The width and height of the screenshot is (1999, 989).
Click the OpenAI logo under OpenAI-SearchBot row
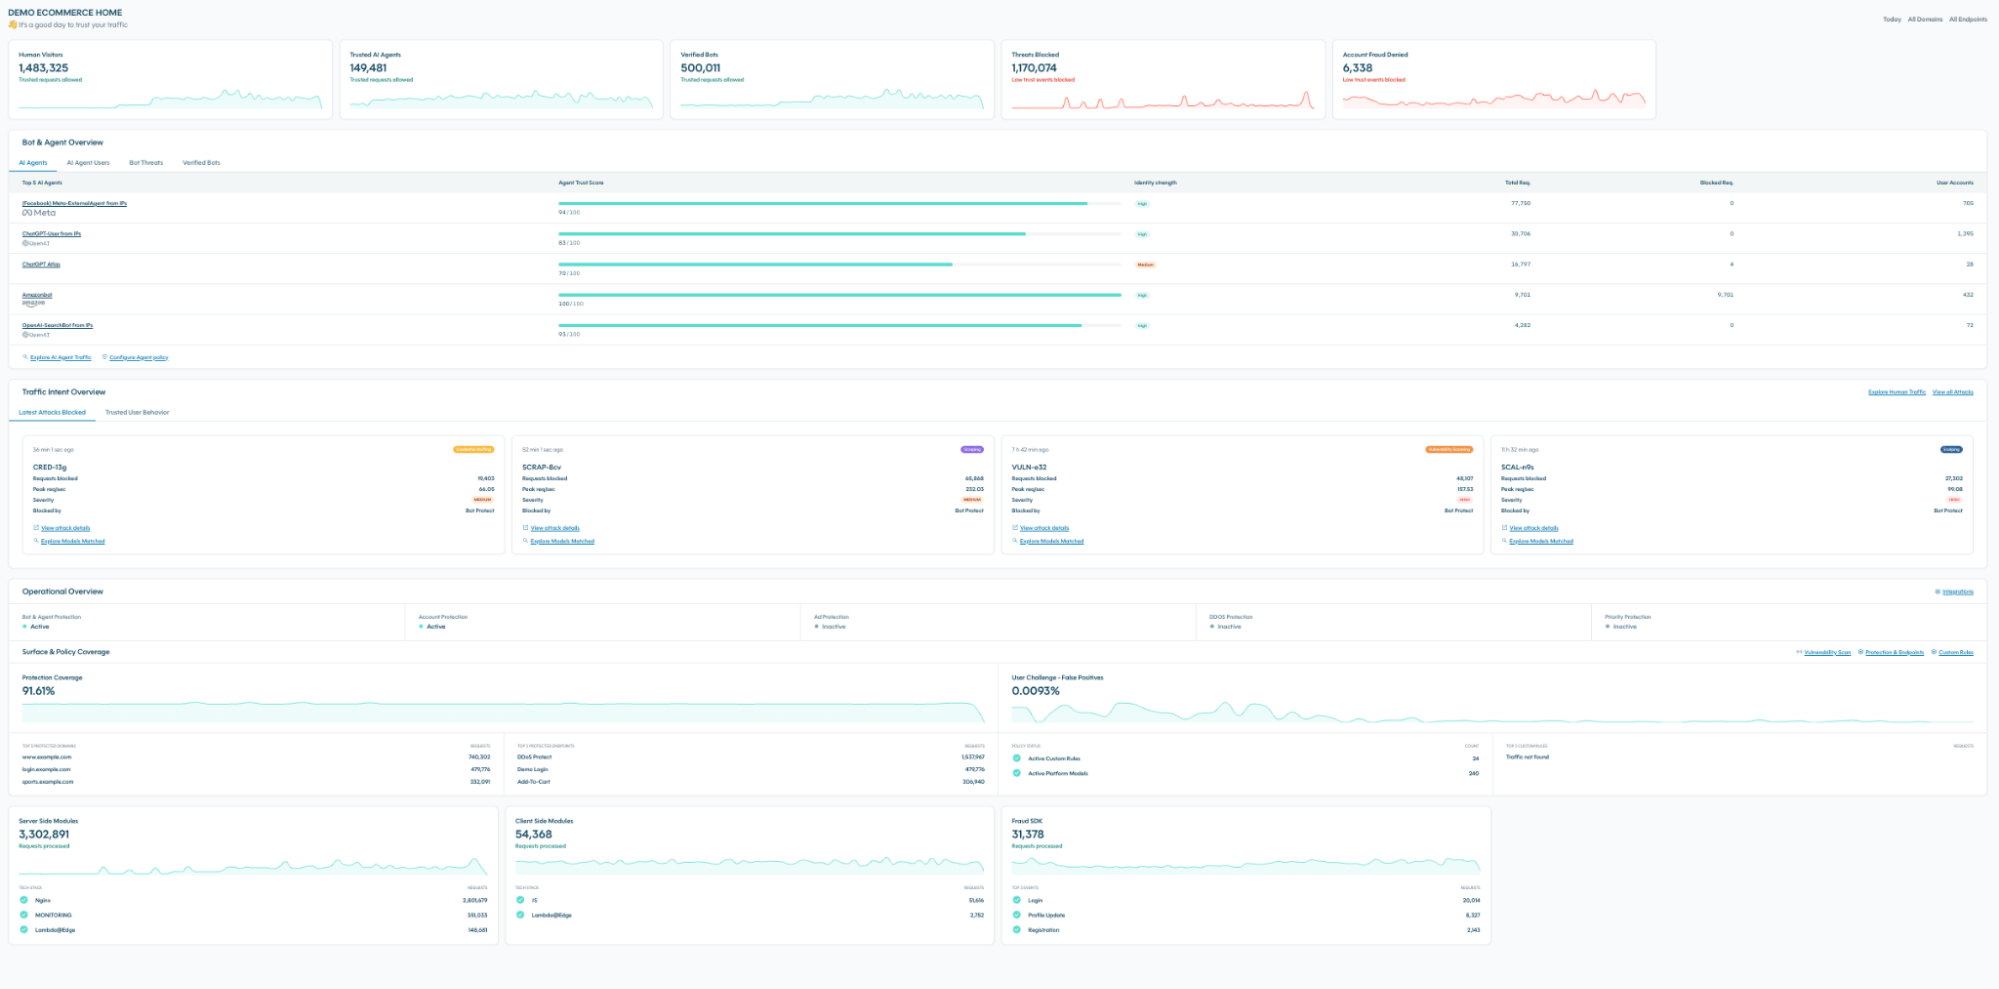pos(36,335)
